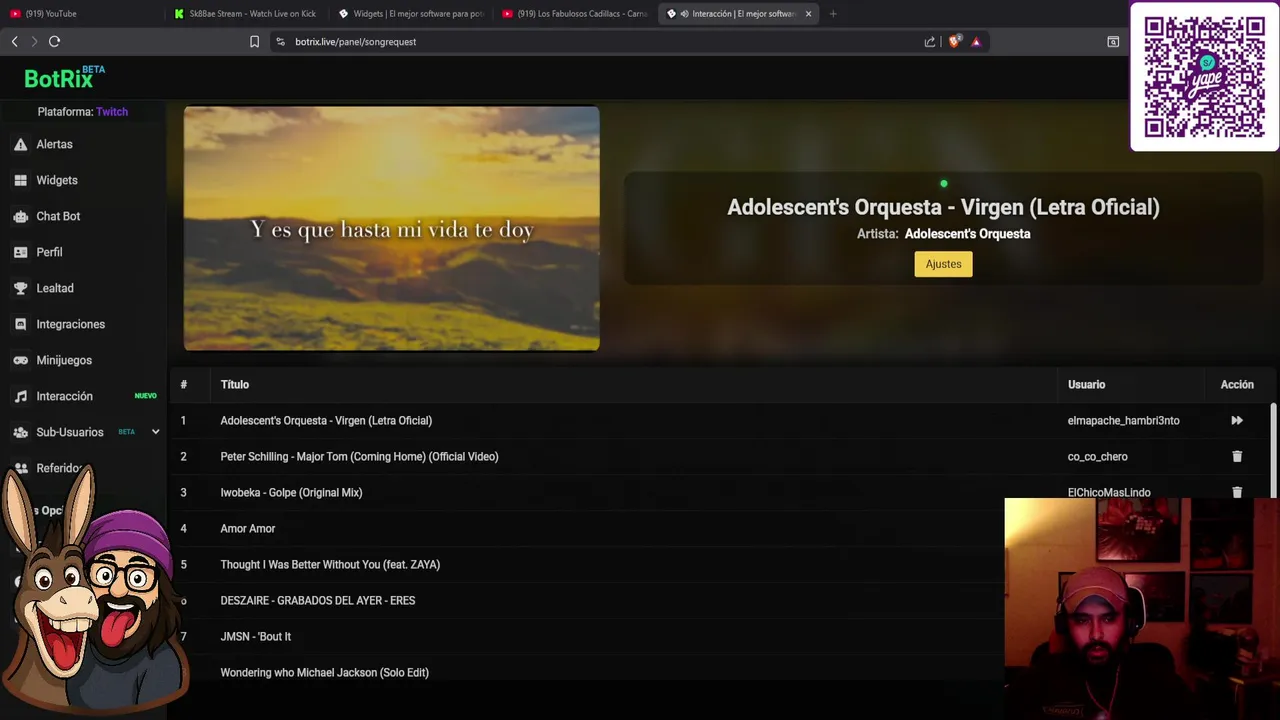Select row Adolescent's Orquesta - Virgen (Letra Oficial)
The width and height of the screenshot is (1280, 720).
(x=720, y=421)
